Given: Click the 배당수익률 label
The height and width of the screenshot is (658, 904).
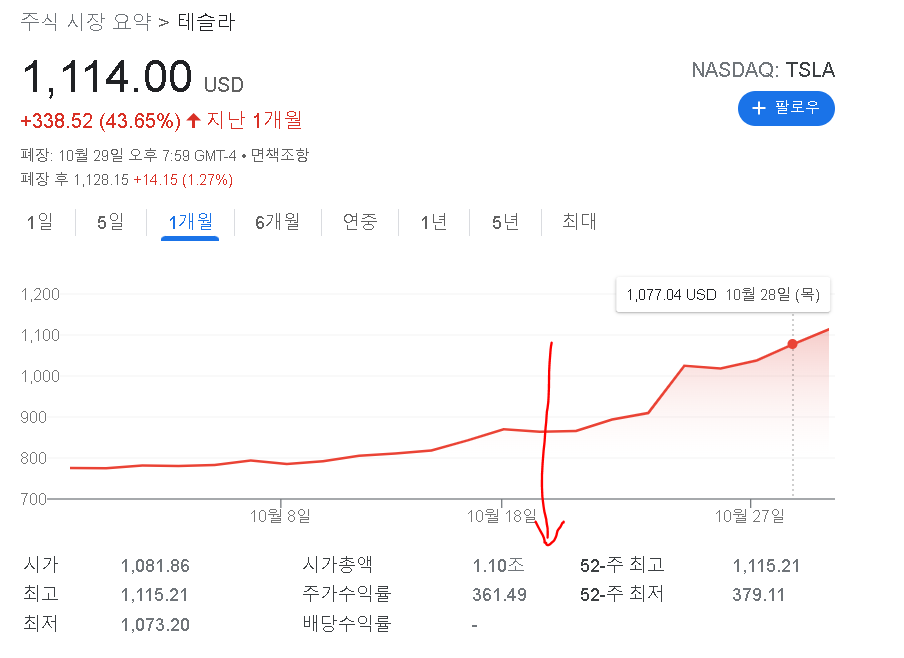Looking at the screenshot, I should pyautogui.click(x=347, y=624).
